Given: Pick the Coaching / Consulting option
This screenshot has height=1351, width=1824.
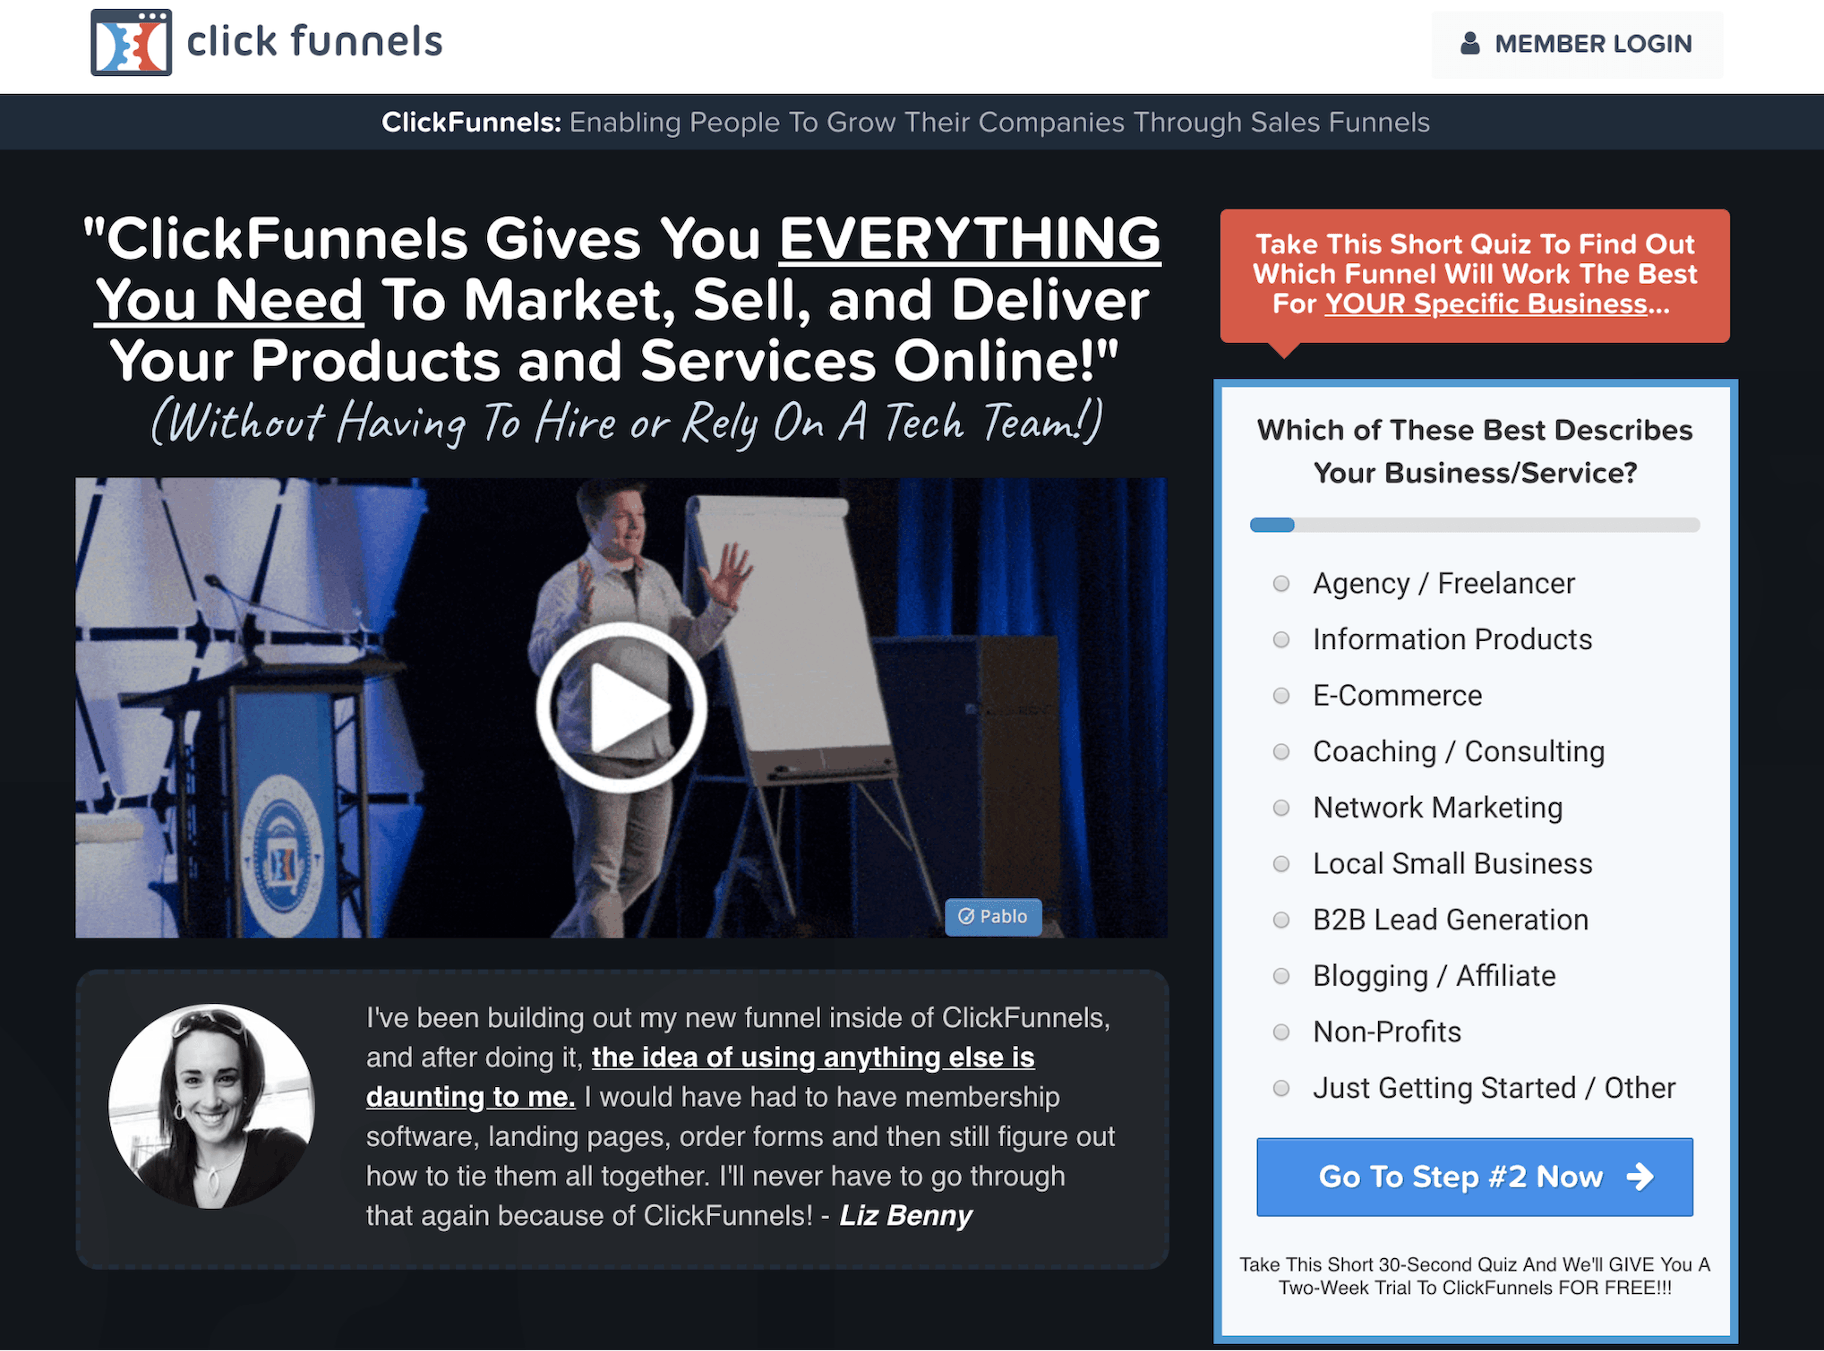Looking at the screenshot, I should click(1281, 752).
